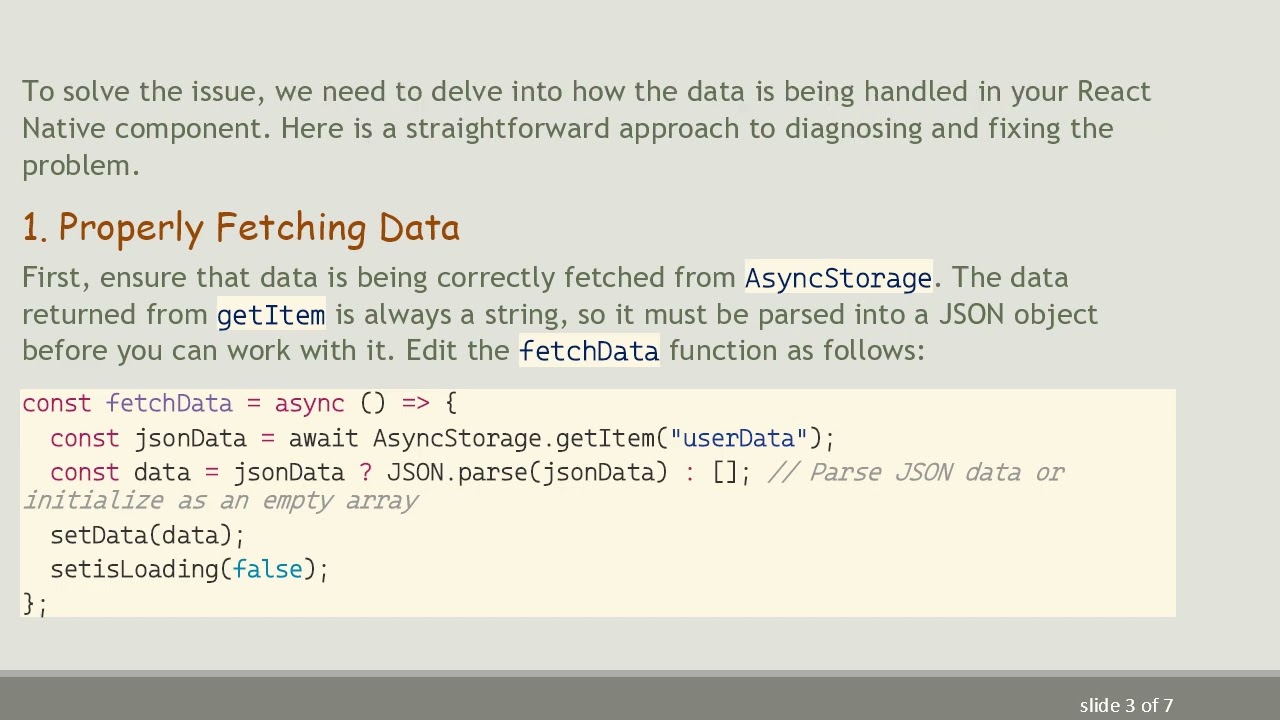Click the closing "};" of the code block

[x=34, y=603]
